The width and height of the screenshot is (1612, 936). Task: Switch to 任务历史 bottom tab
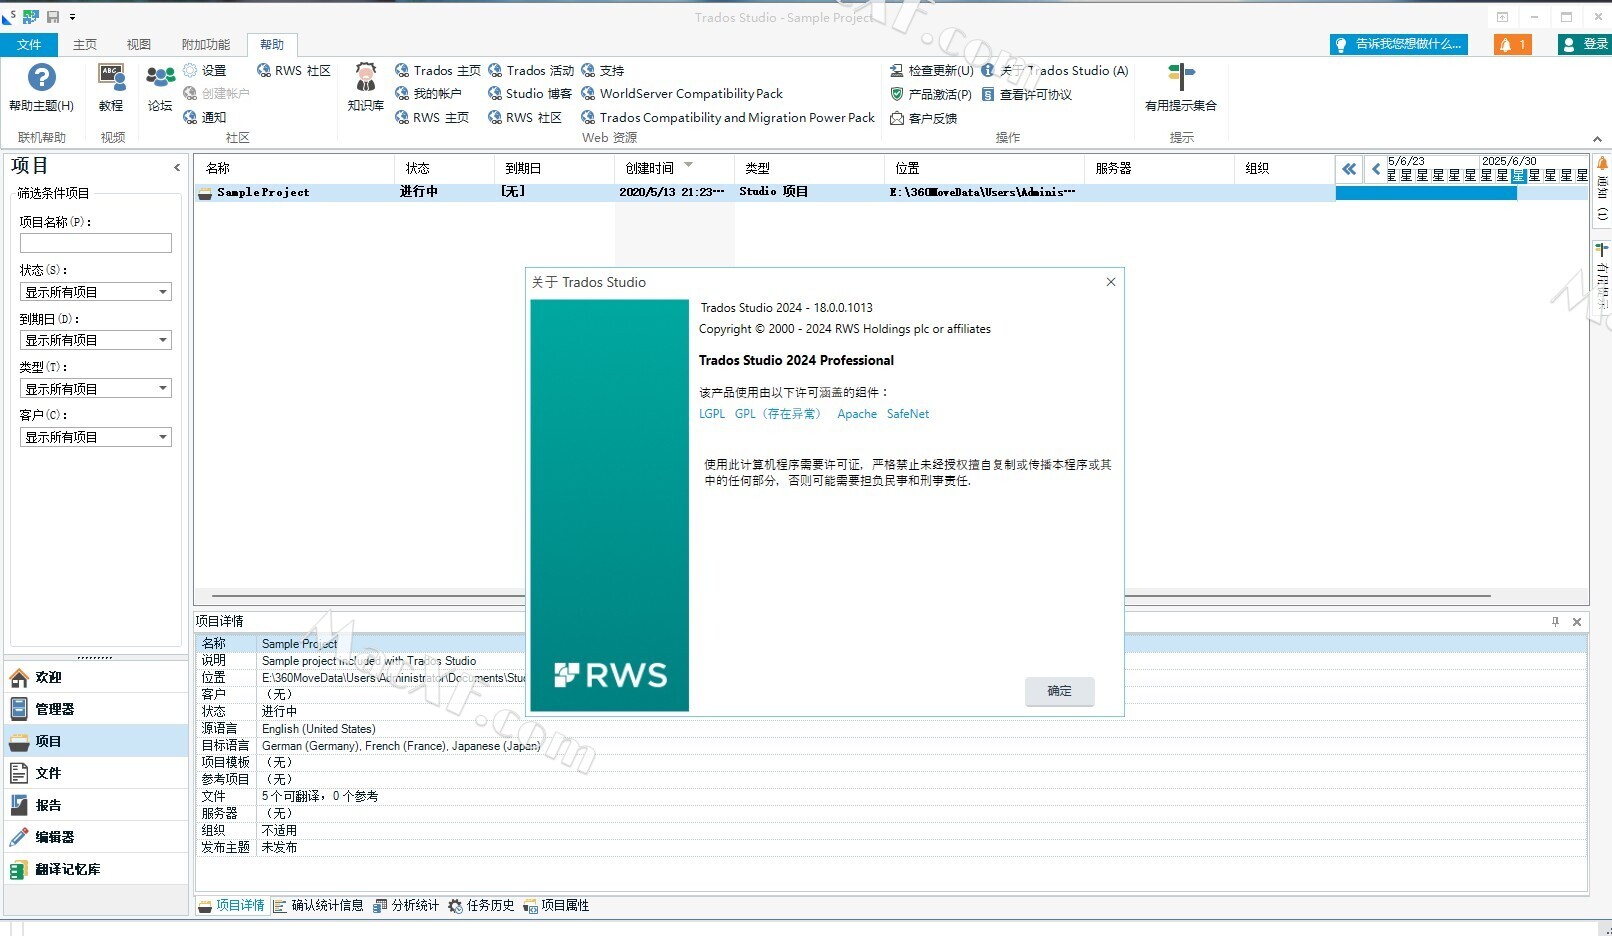481,905
